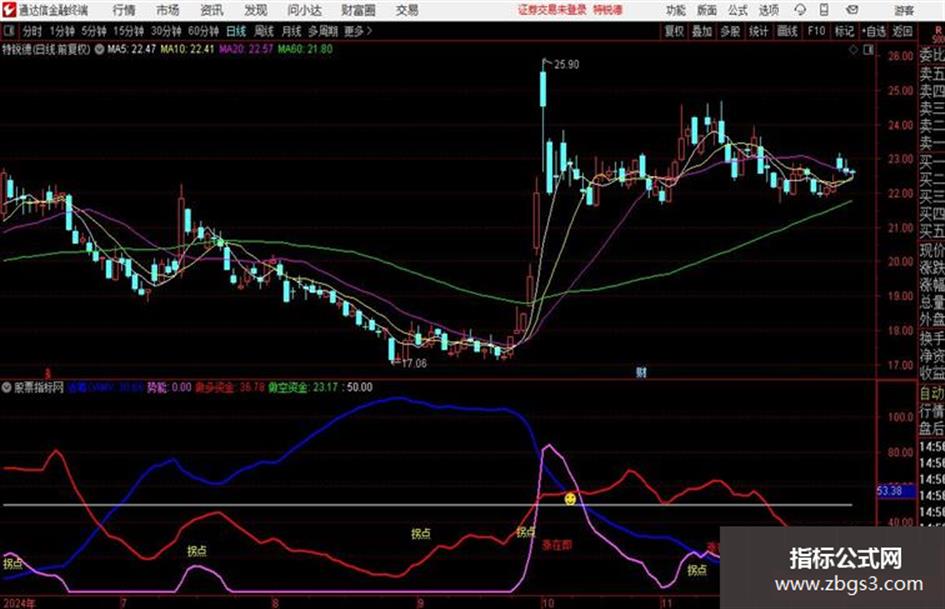Switch to 分时 chart tab
945x609 pixels.
pos(32,31)
